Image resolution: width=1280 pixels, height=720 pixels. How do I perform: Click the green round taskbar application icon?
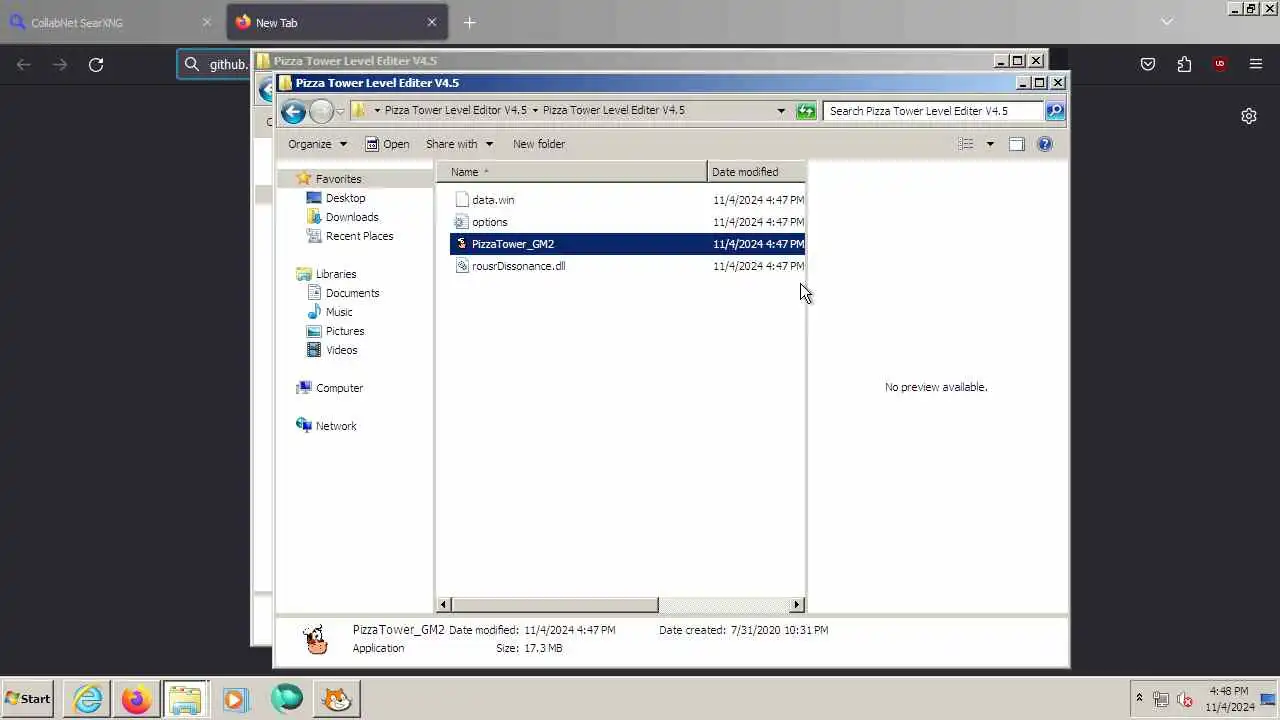(287, 698)
